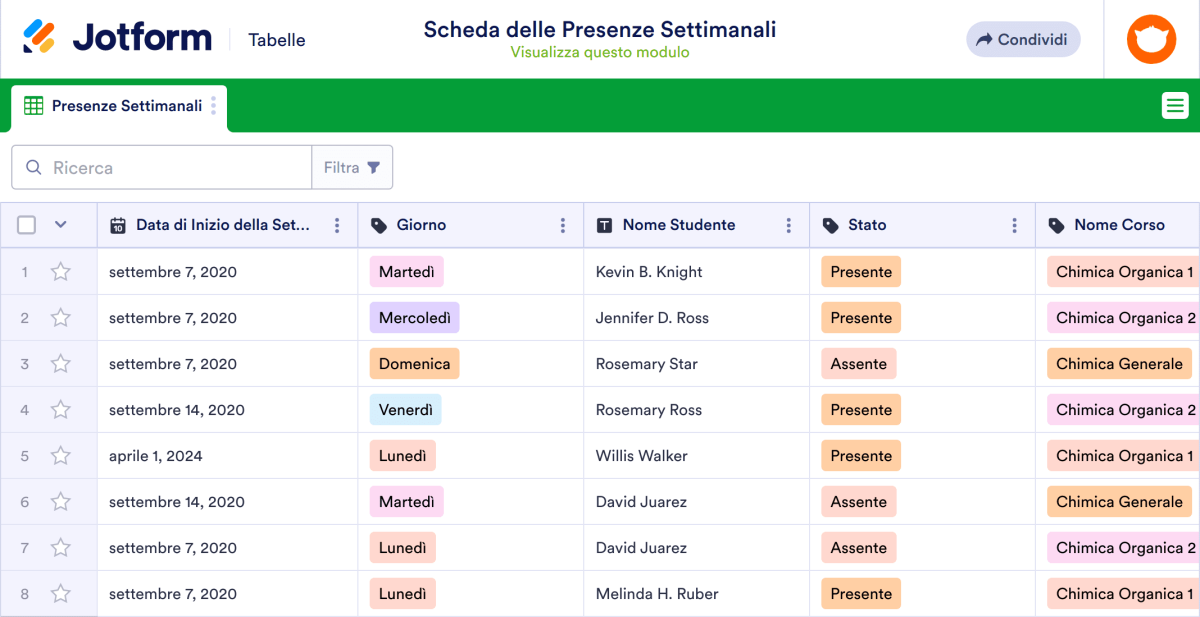
Task: Toggle the select-all checkbox in the header row
Action: (26, 225)
